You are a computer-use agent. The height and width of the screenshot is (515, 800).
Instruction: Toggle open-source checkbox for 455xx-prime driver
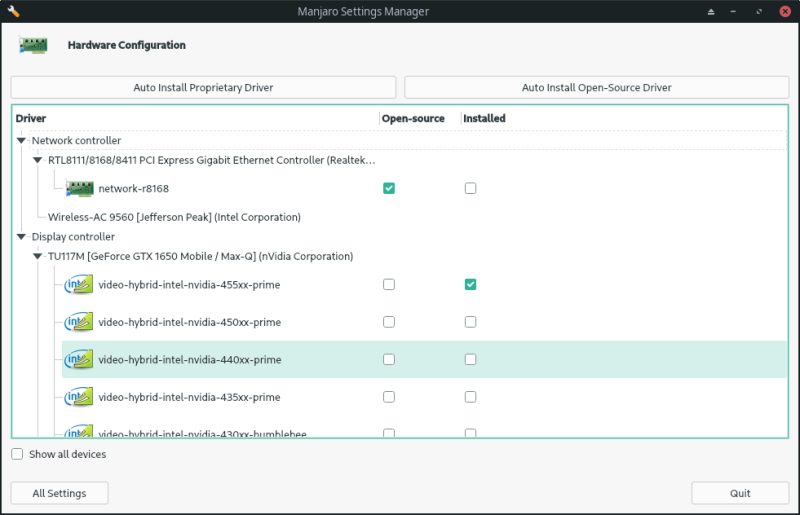[x=389, y=284]
